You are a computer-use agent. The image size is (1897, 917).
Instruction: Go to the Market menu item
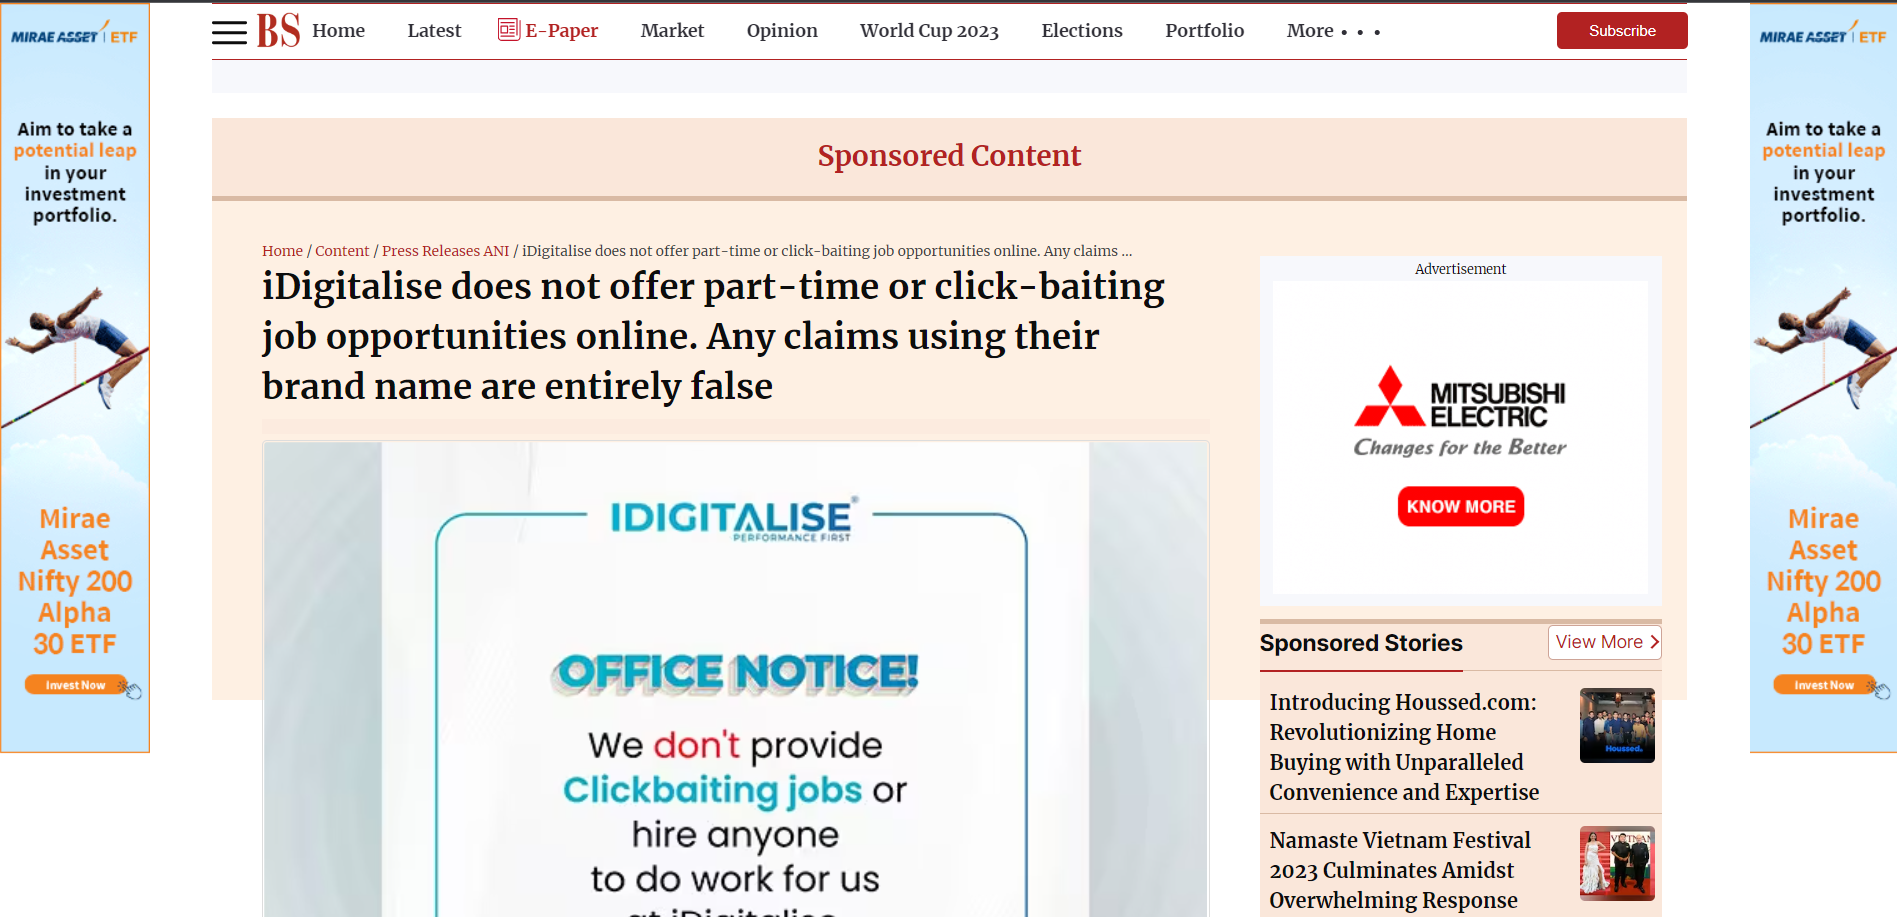pos(672,31)
